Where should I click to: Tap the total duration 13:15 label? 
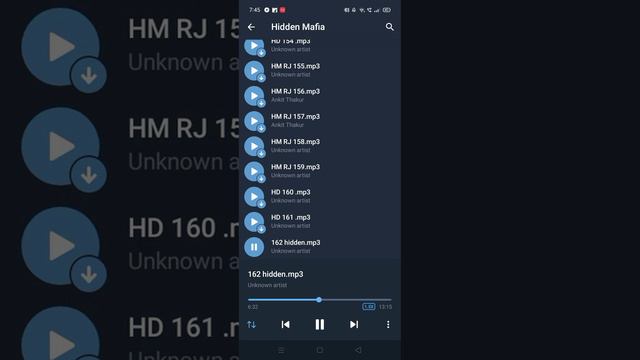pos(385,307)
